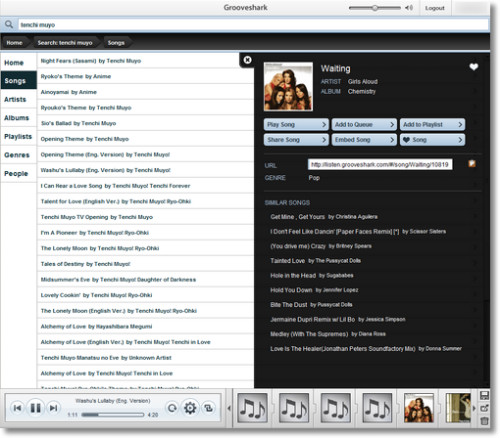Go to Home breadcrumb
Screen dimensions: 500x438
click(14, 43)
